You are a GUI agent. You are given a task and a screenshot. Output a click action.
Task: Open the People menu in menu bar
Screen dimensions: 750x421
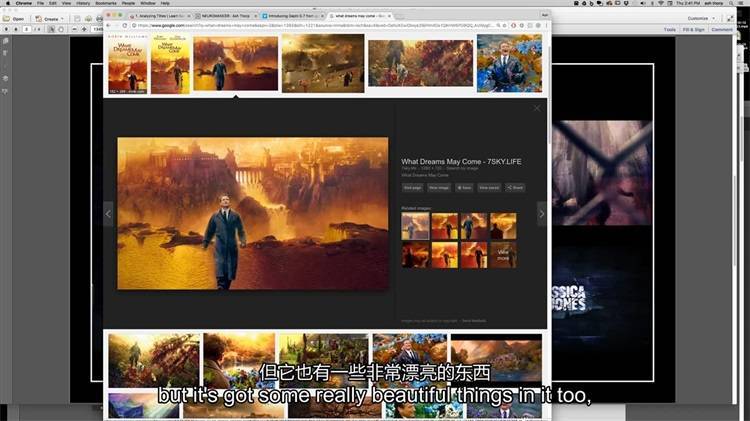pos(128,3)
